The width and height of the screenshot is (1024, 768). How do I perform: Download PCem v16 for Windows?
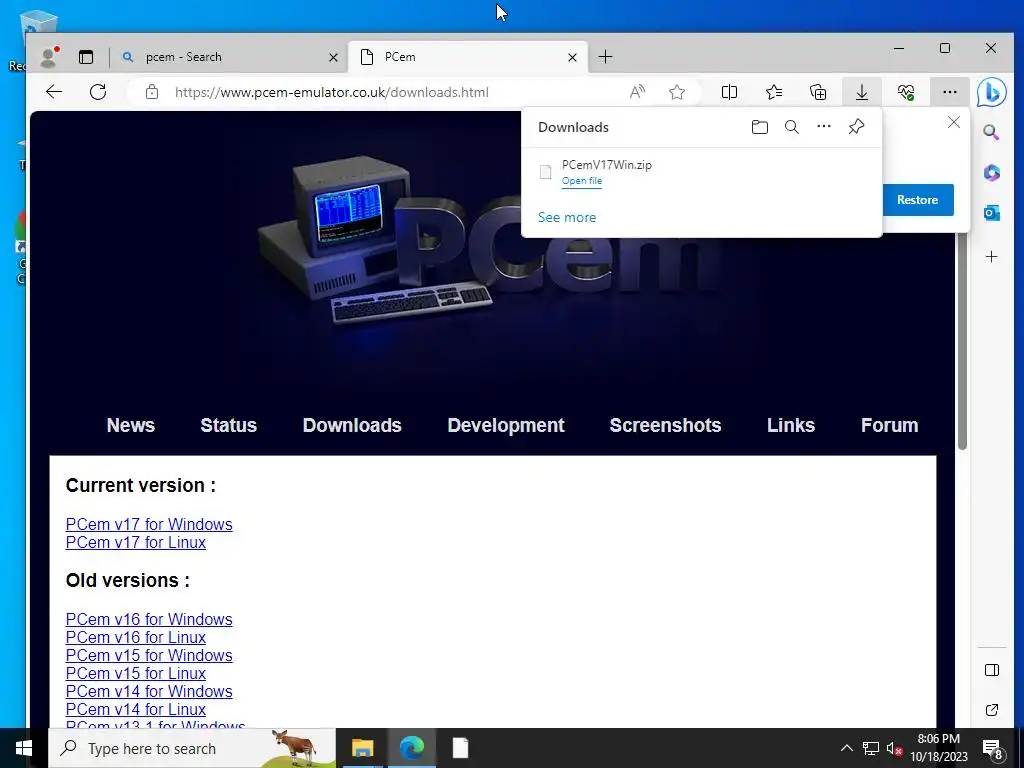click(x=149, y=619)
